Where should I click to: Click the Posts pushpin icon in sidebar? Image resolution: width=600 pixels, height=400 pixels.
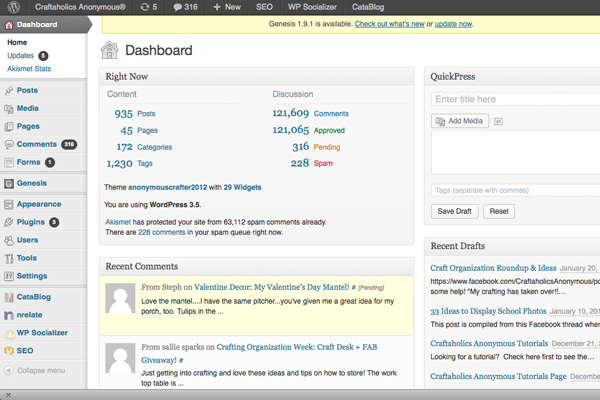click(9, 91)
